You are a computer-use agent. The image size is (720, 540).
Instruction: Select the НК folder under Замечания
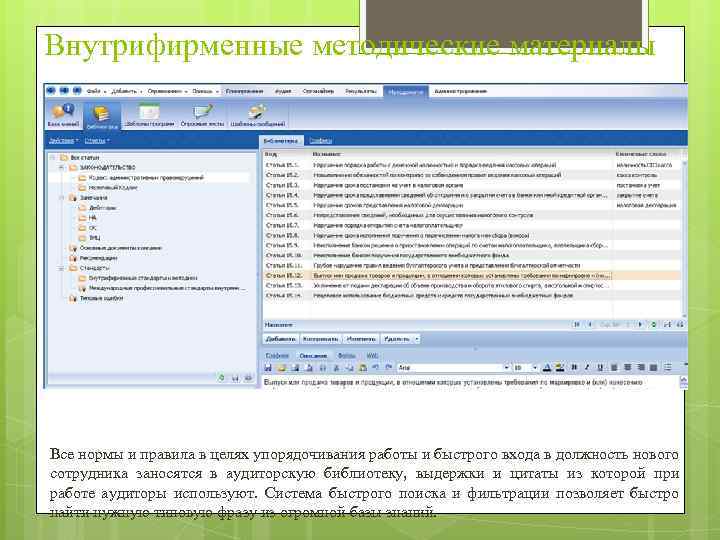[x=88, y=218]
